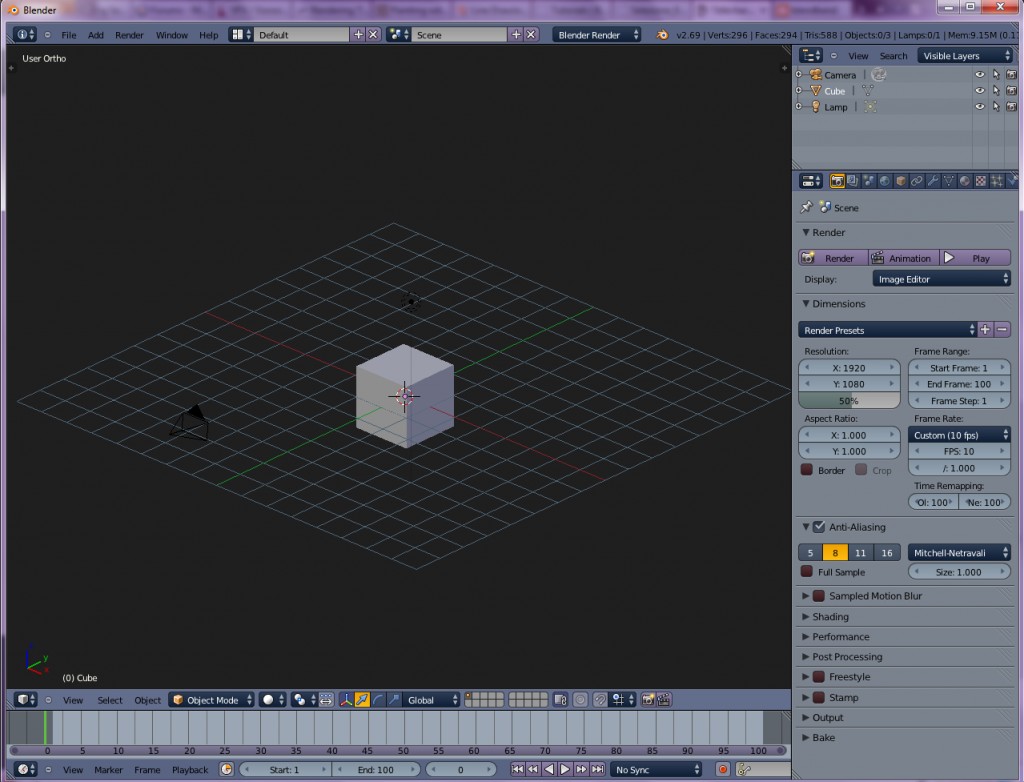Viewport: 1024px width, 782px height.
Task: Open the Texture checkered properties icon
Action: click(979, 180)
